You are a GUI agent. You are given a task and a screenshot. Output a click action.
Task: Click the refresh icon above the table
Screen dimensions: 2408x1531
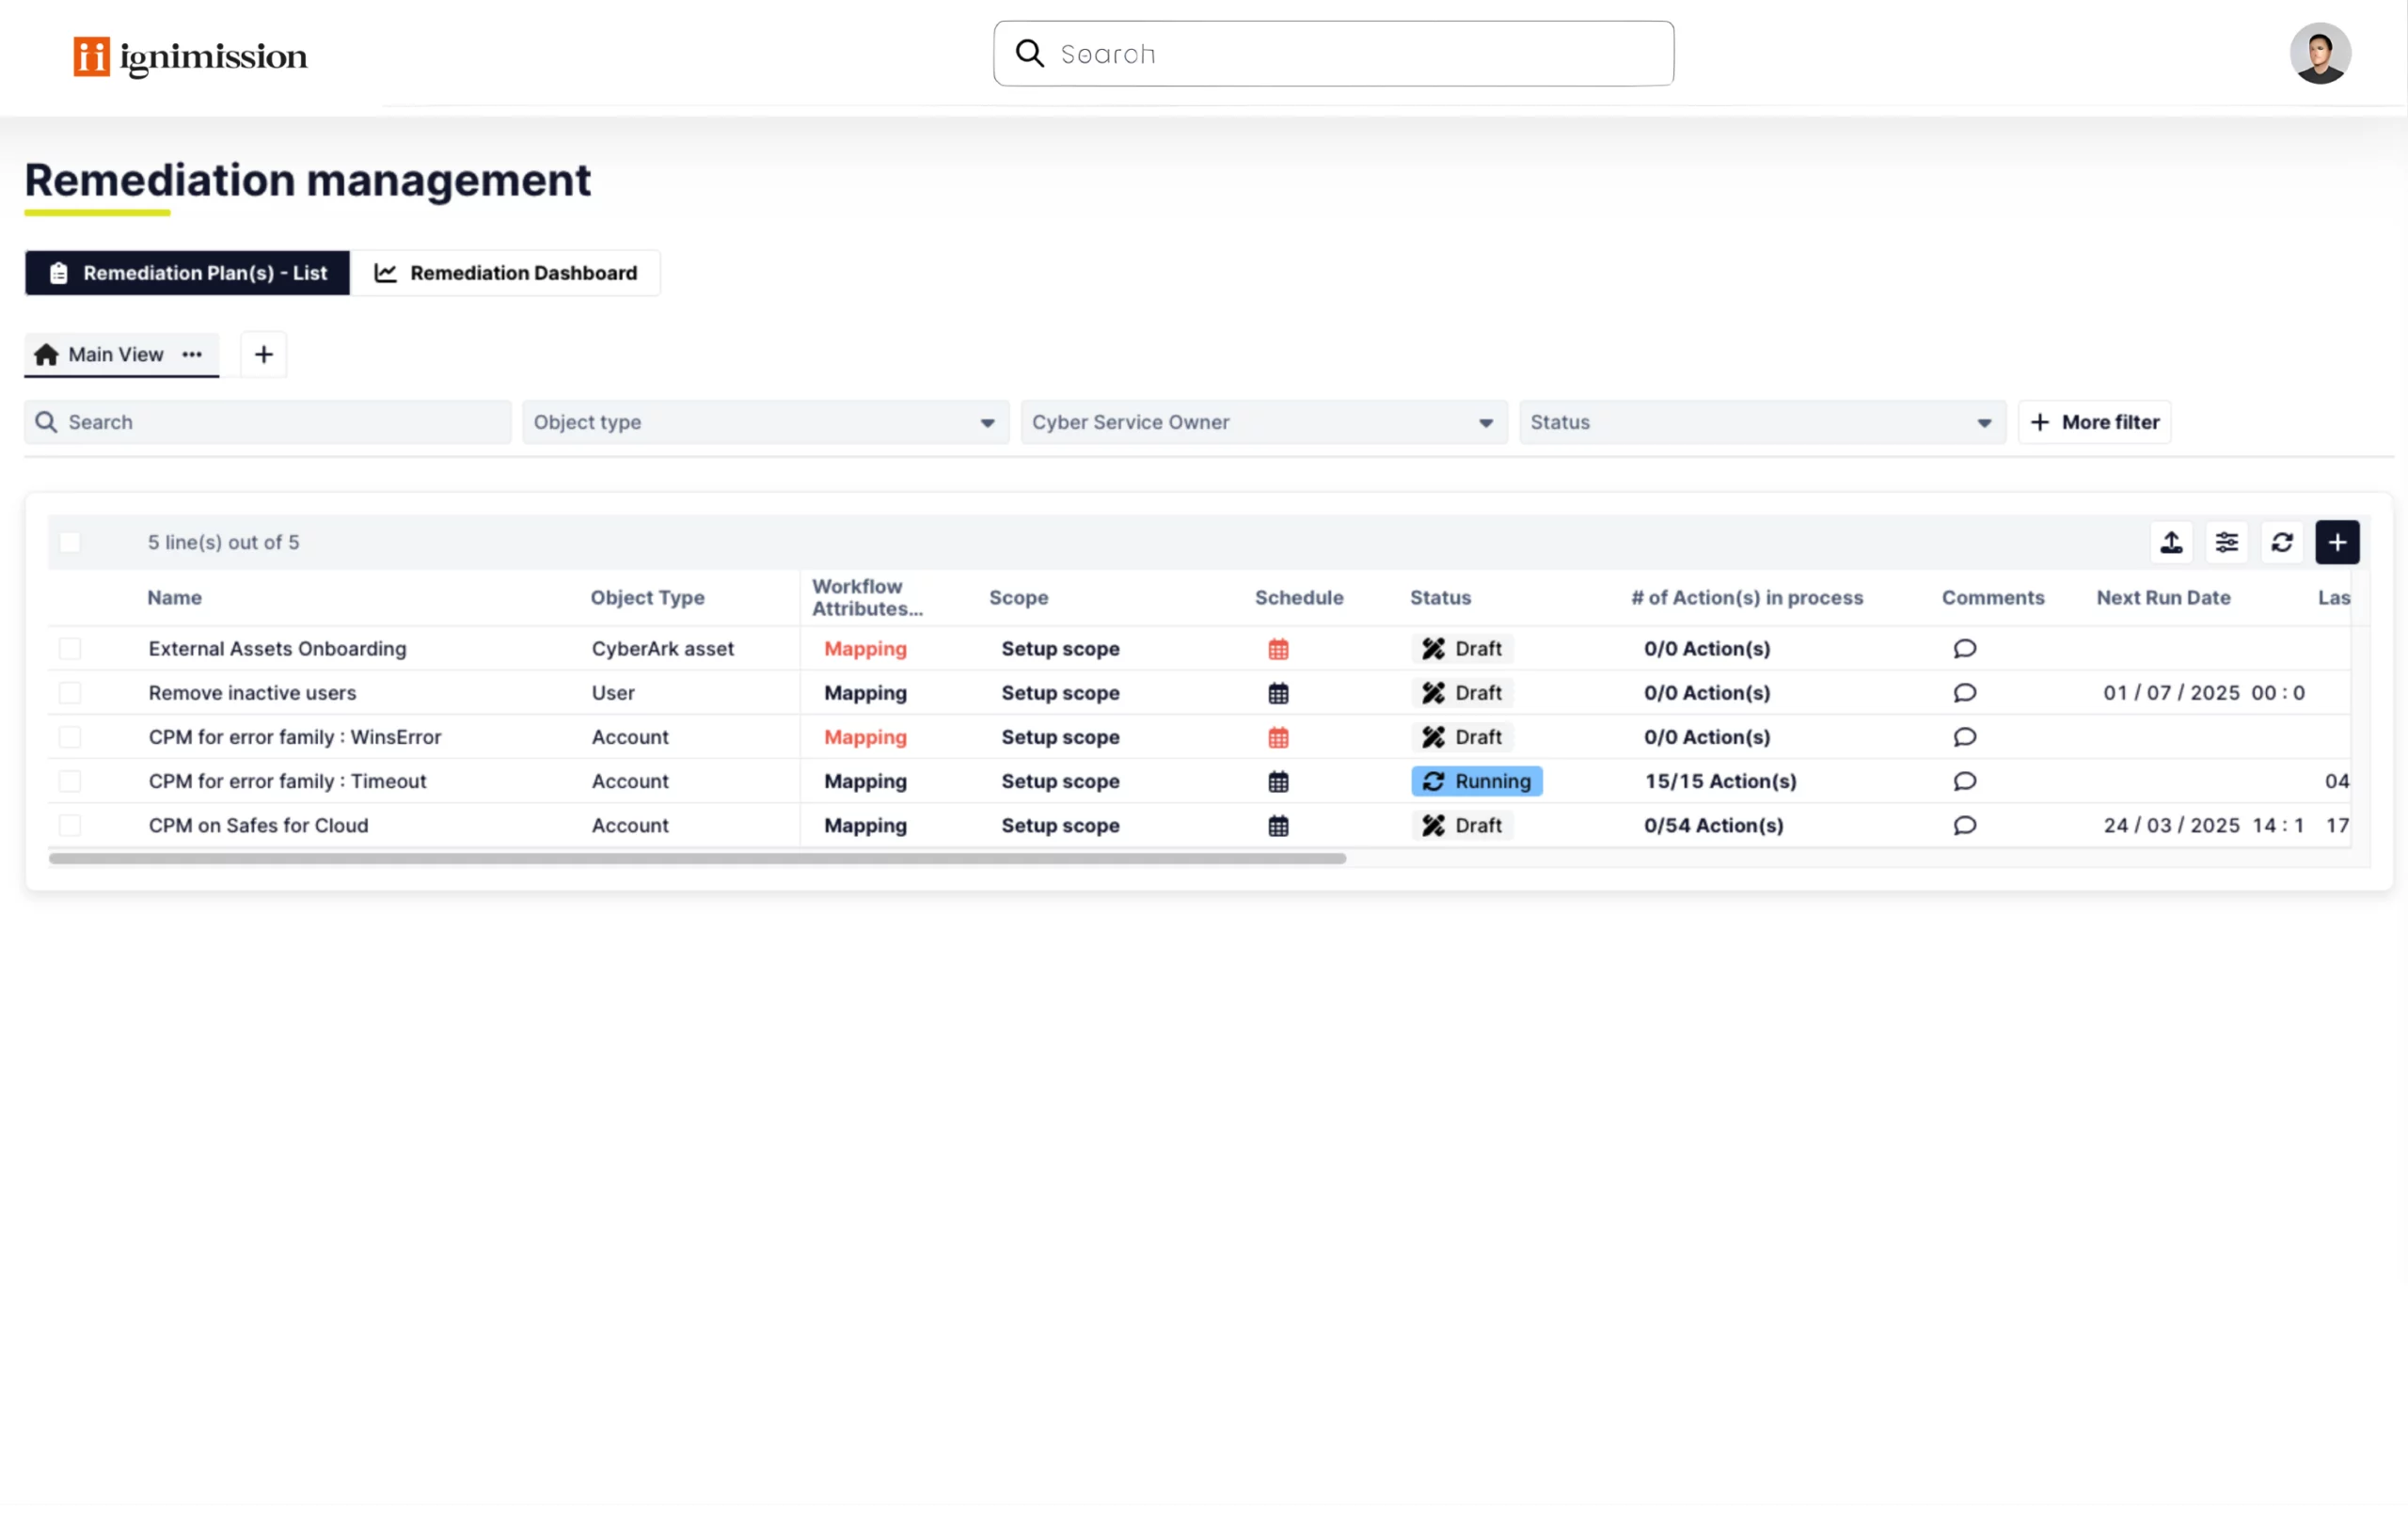pos(2281,542)
